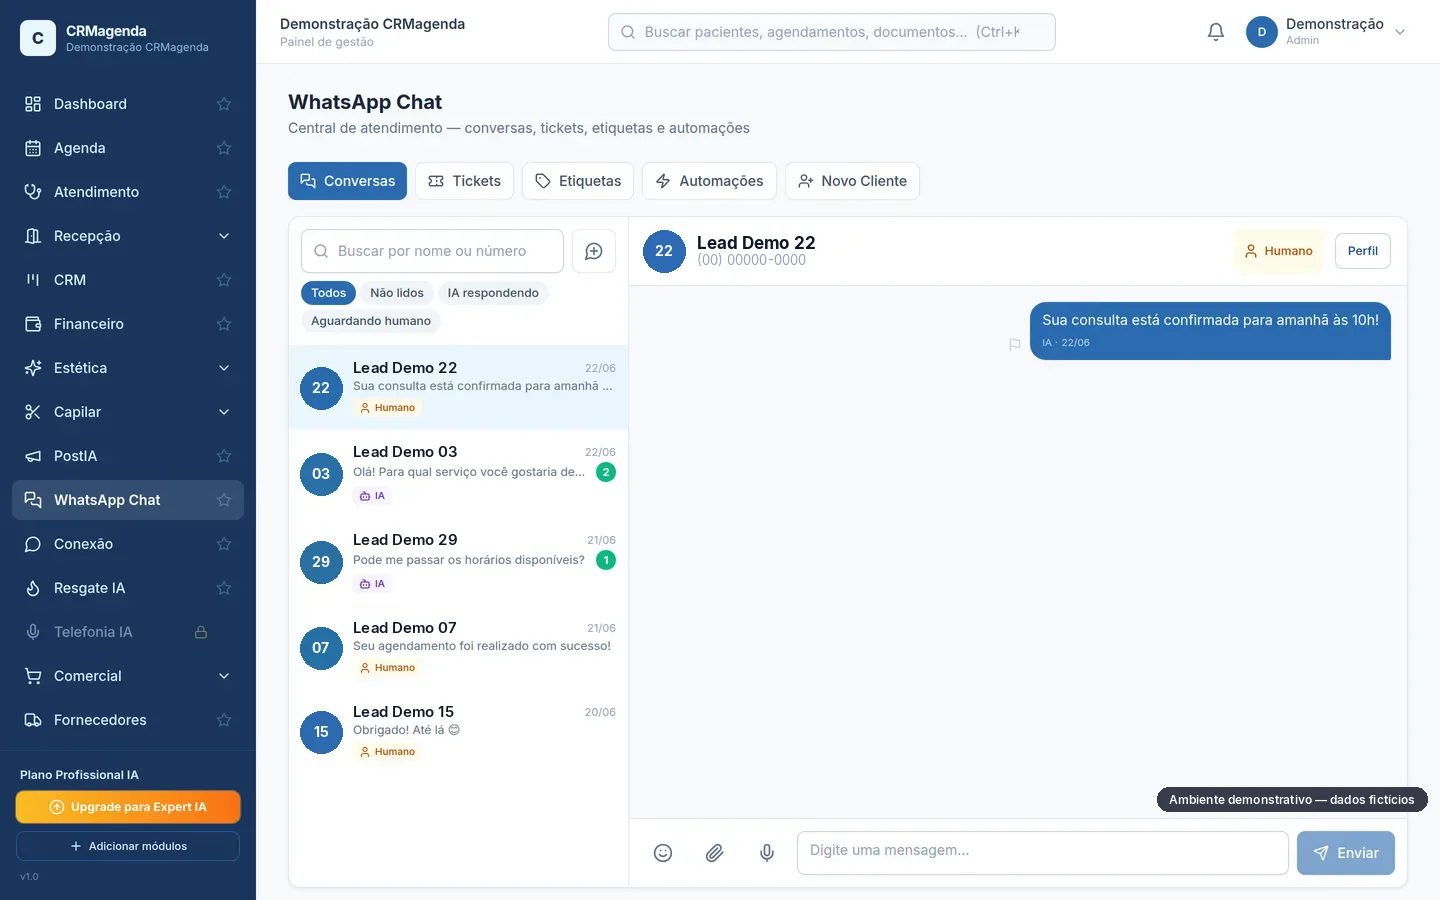Filter conversations by Não lidos
Screen dimensions: 1440x900
[x=397, y=293]
